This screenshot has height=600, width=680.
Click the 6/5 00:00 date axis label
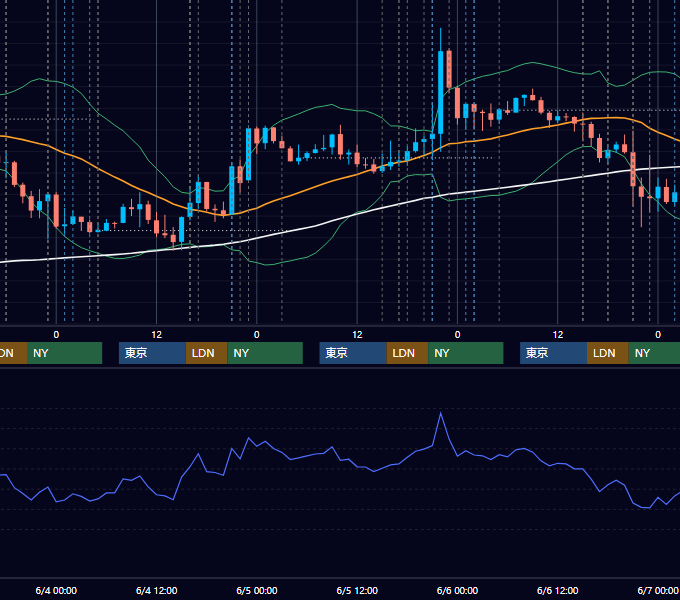coord(257,590)
